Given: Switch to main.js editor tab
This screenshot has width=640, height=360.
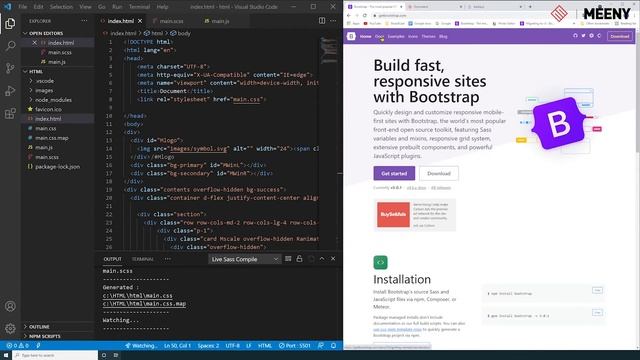Looking at the screenshot, I should (220, 21).
